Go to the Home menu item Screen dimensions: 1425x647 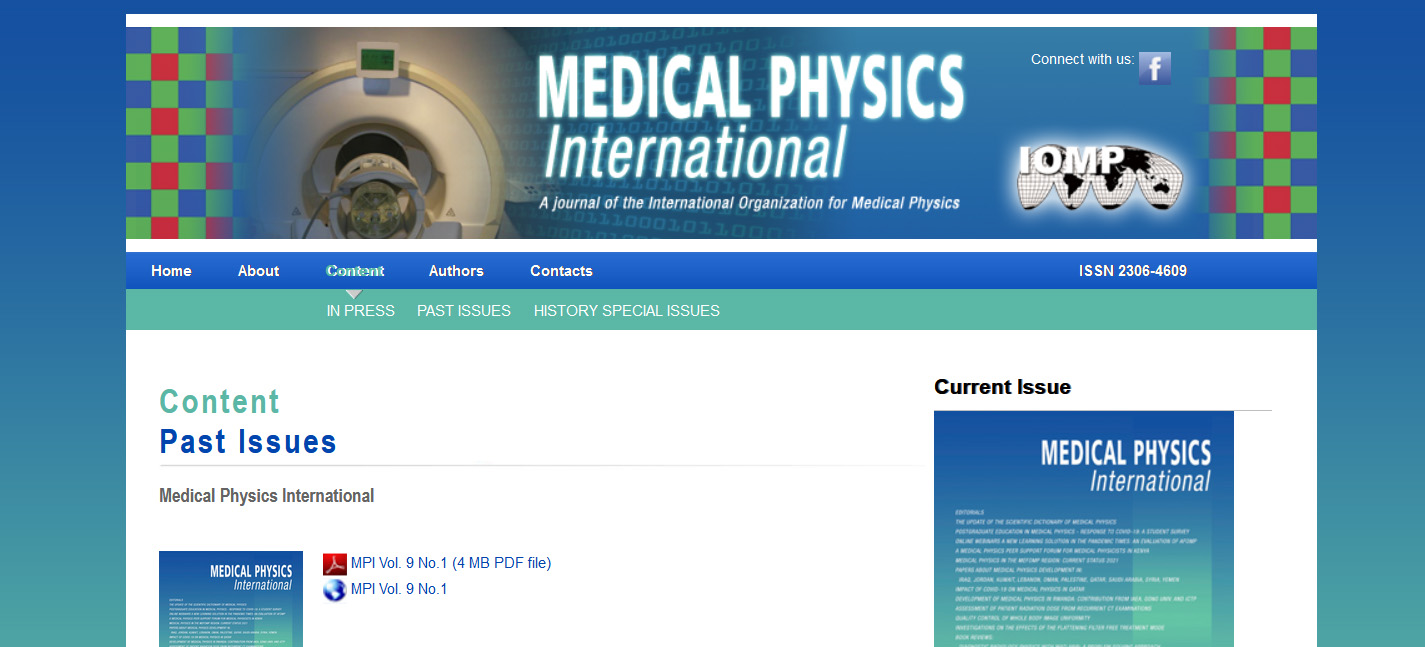click(x=171, y=271)
